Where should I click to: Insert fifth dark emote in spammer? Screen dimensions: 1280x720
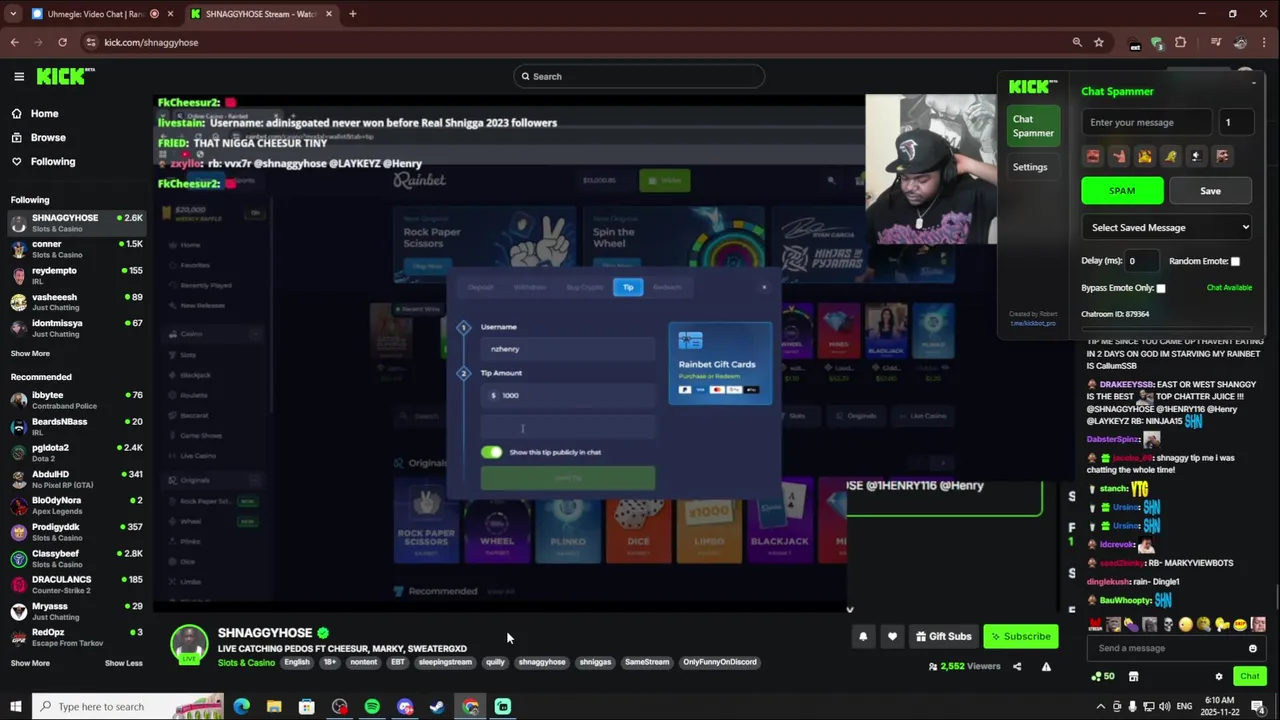(1196, 156)
